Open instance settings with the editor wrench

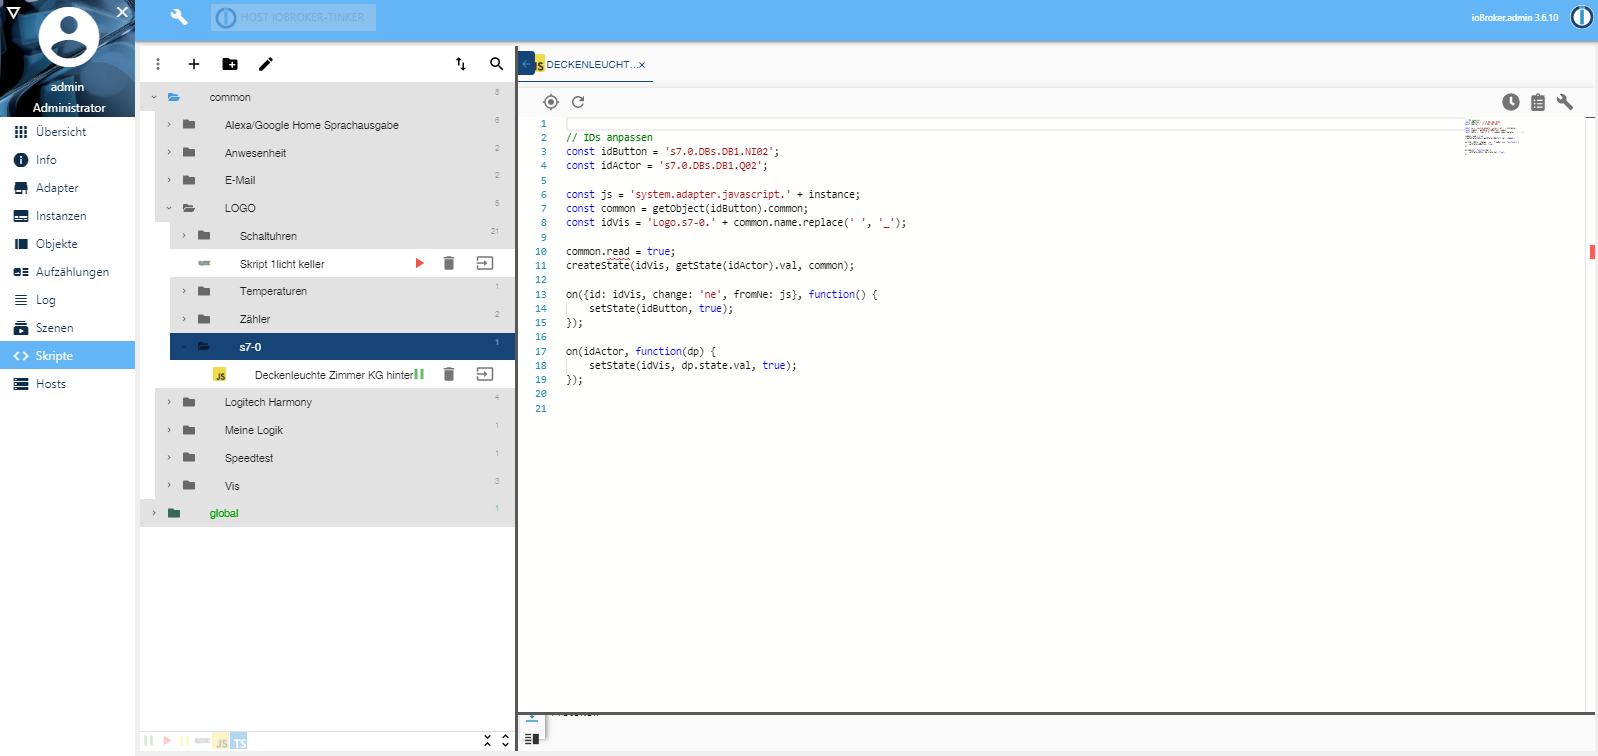point(1565,102)
